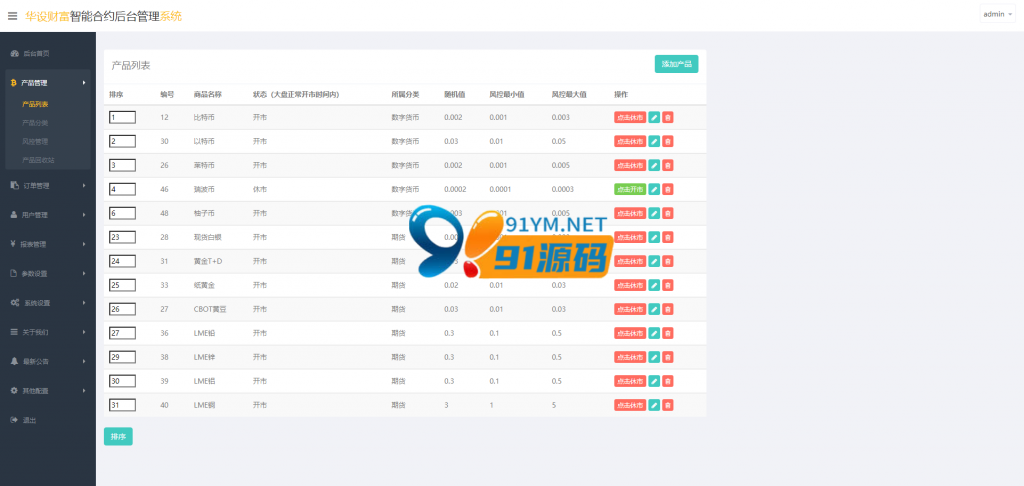Open the 风控管理 submenu item
The height and width of the screenshot is (486, 1024).
[35, 141]
